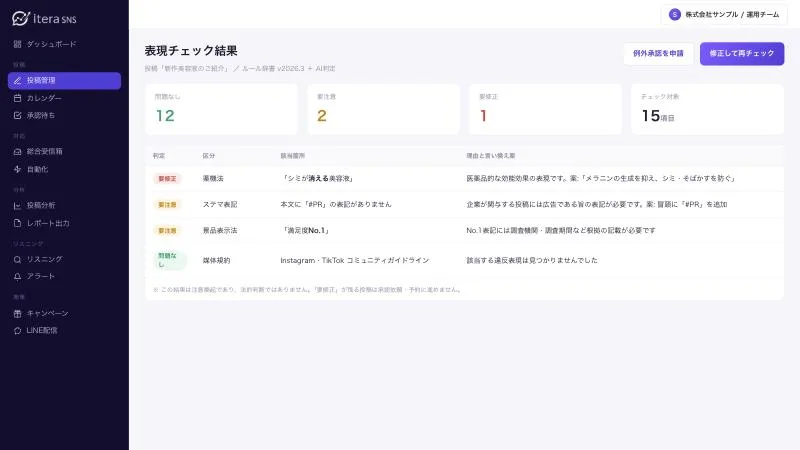Click the green 問題なし badge in 媒体規約 row
800x450 pixels.
[x=170, y=260]
